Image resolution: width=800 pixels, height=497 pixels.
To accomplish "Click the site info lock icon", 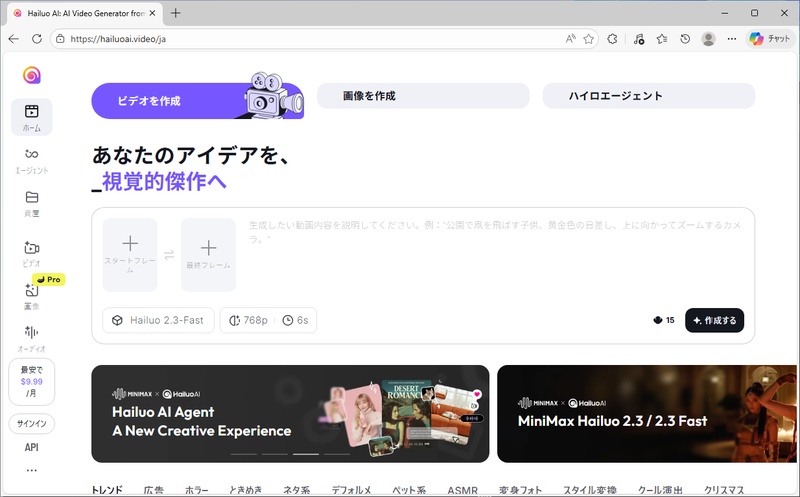I will click(60, 39).
